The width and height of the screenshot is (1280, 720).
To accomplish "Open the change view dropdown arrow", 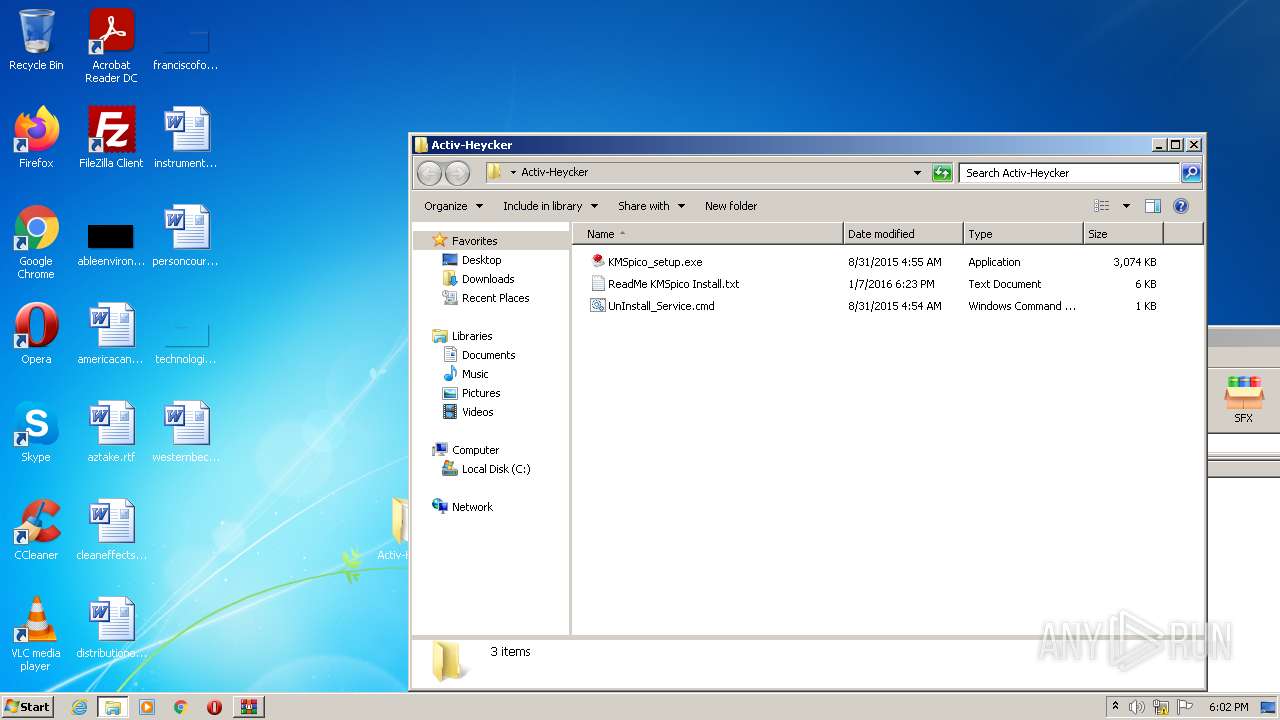I will coord(1126,206).
